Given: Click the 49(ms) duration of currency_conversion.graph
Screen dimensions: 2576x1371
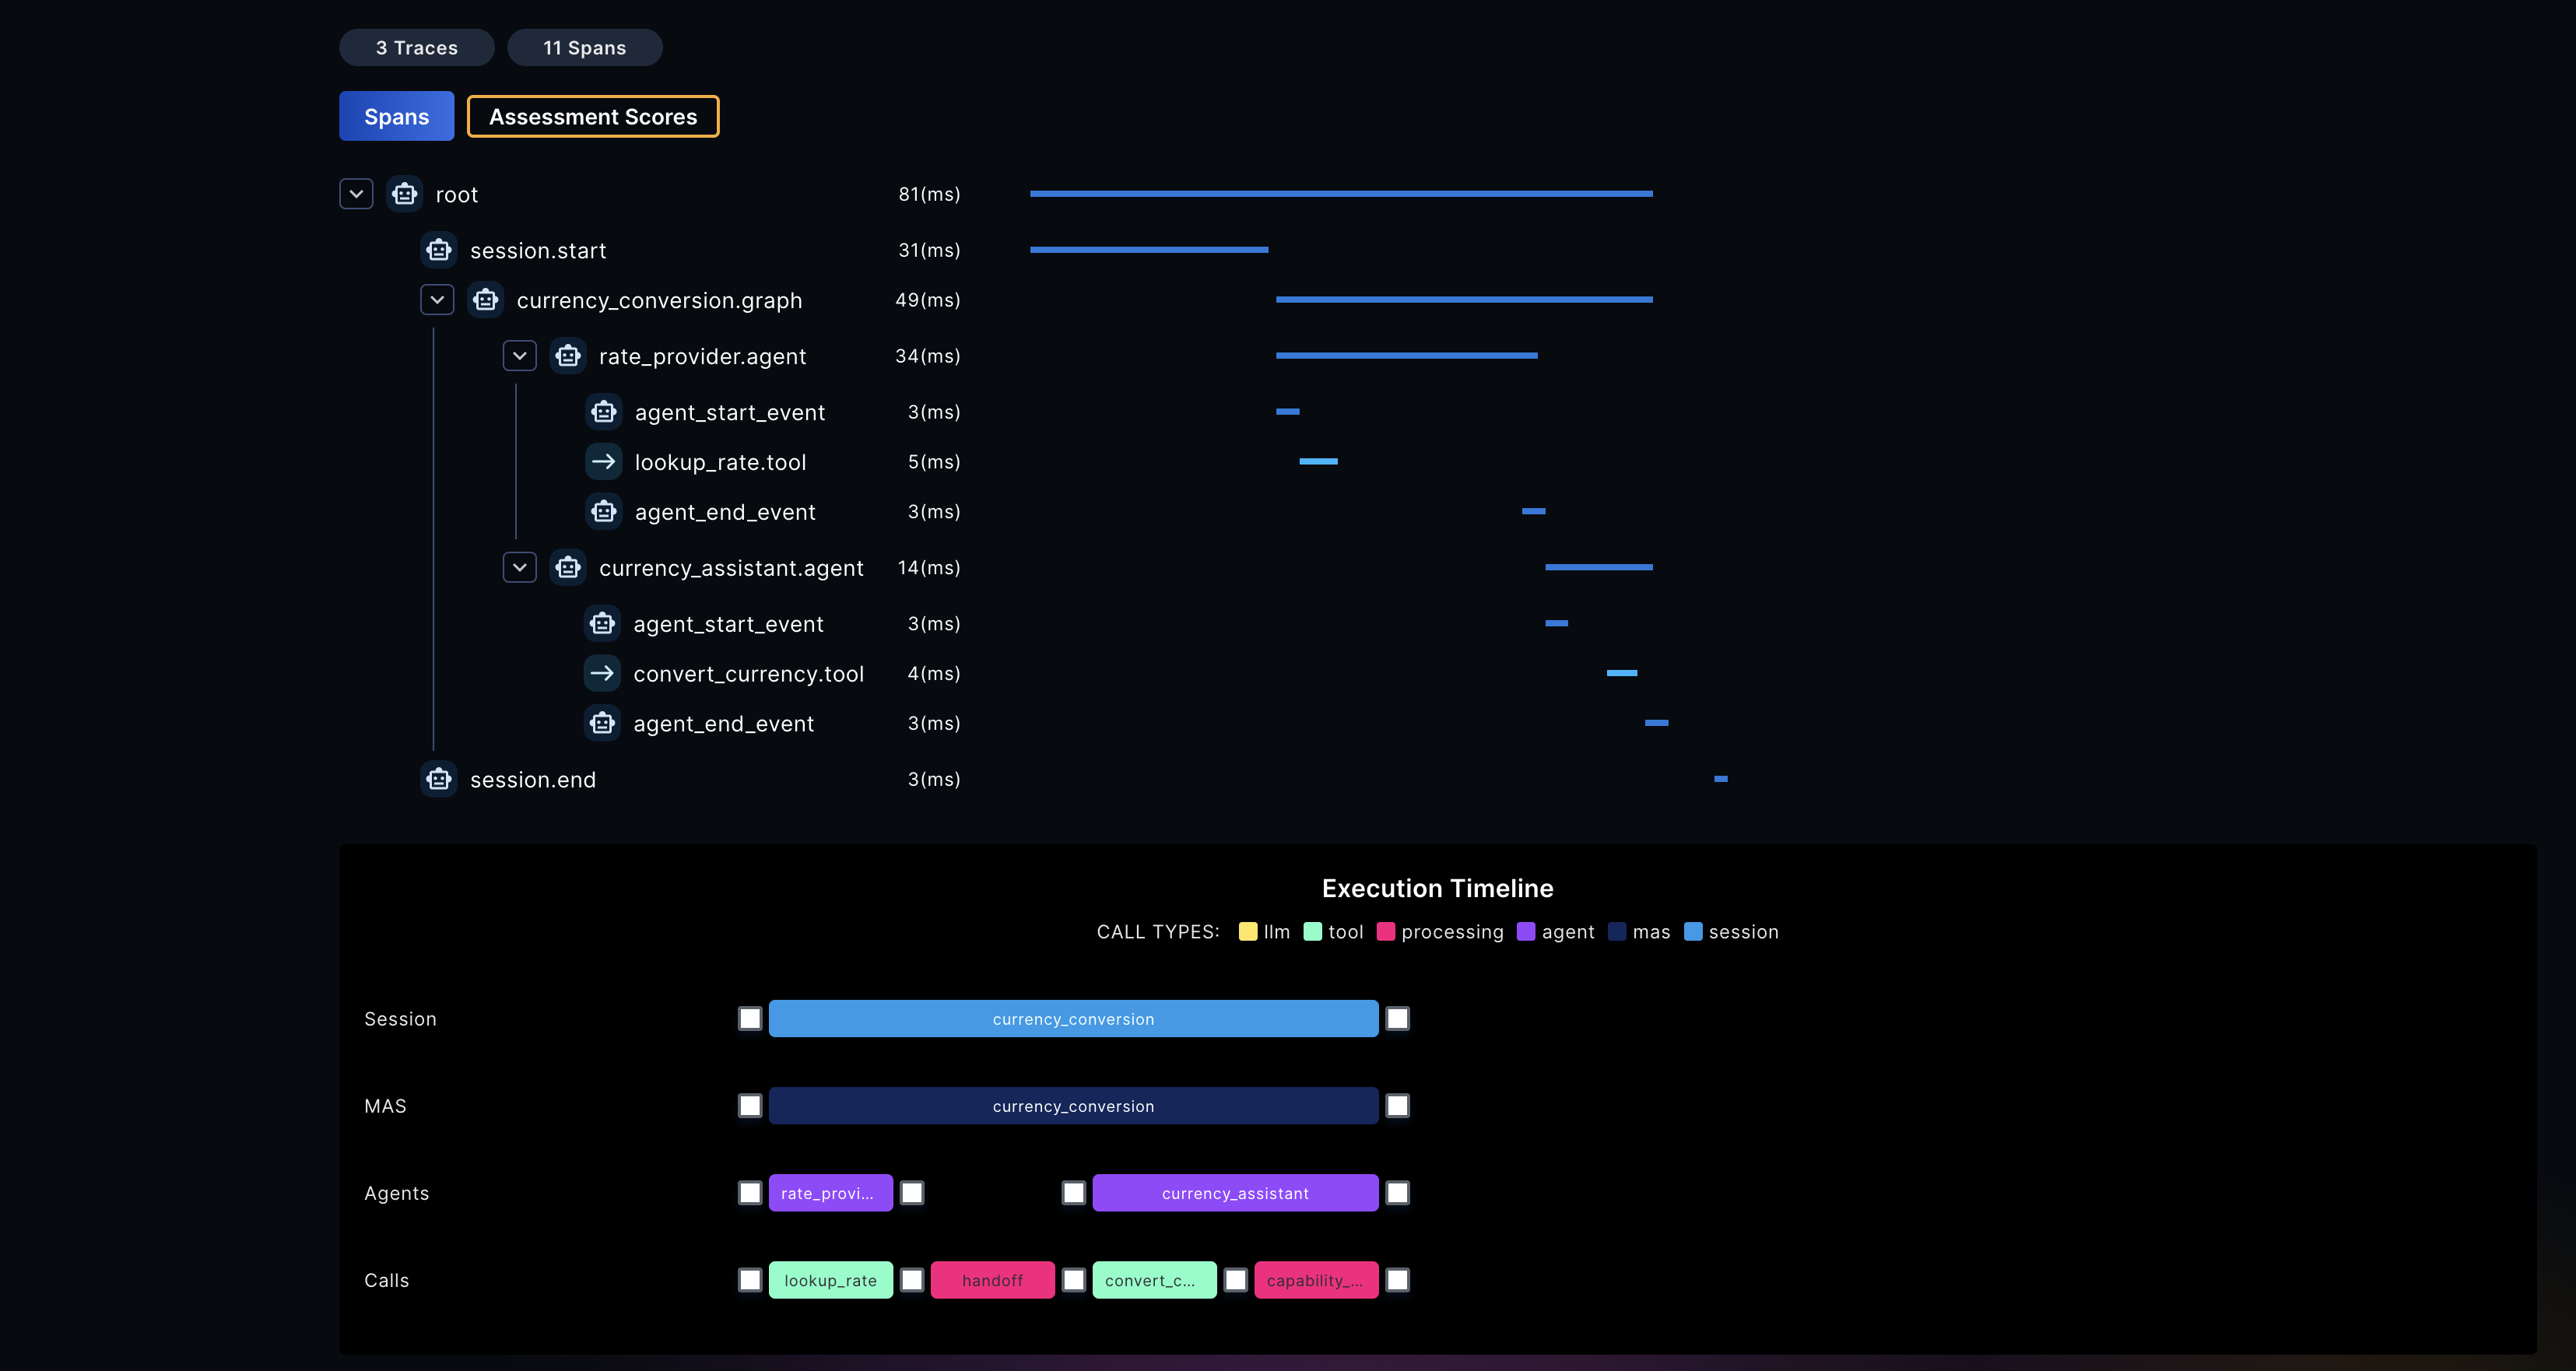Looking at the screenshot, I should [x=927, y=300].
